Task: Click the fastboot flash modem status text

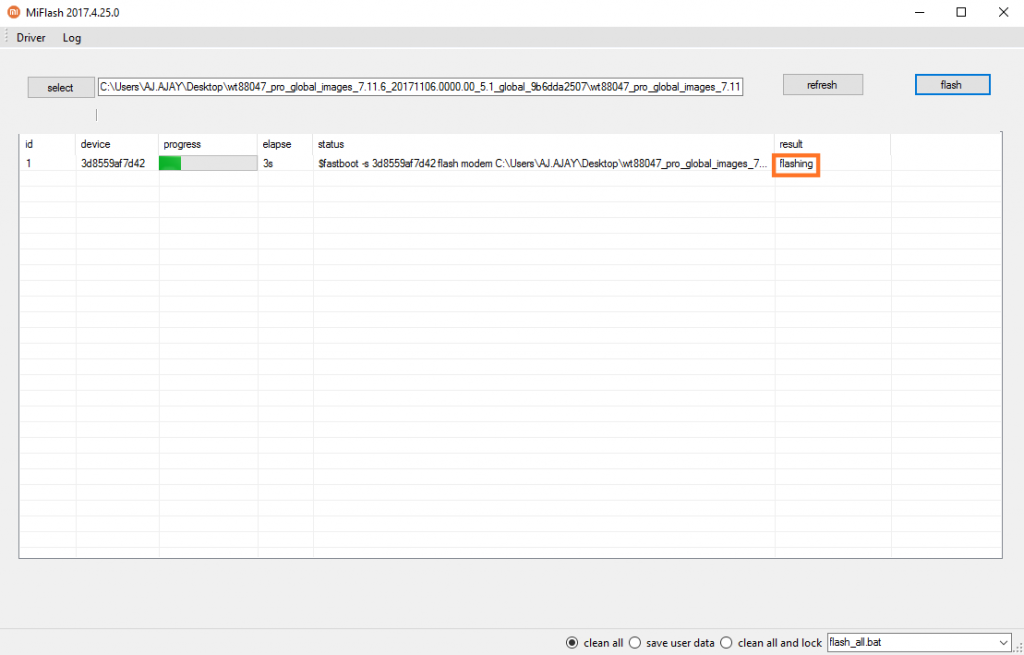Action: 543,164
